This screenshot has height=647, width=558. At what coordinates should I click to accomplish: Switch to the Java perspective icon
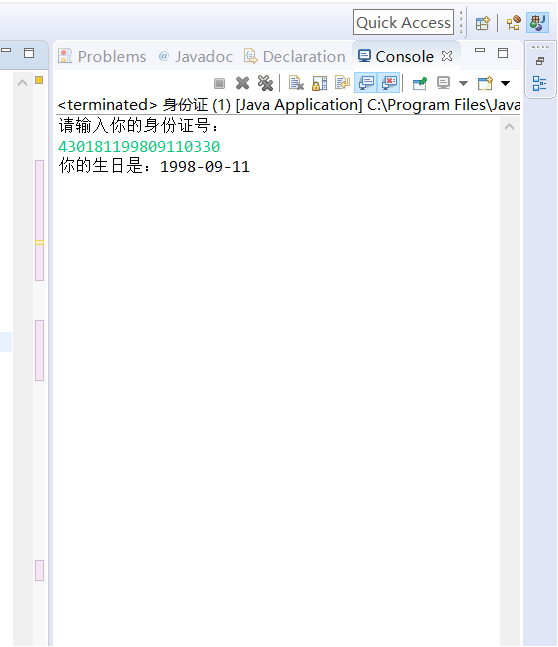pos(537,23)
